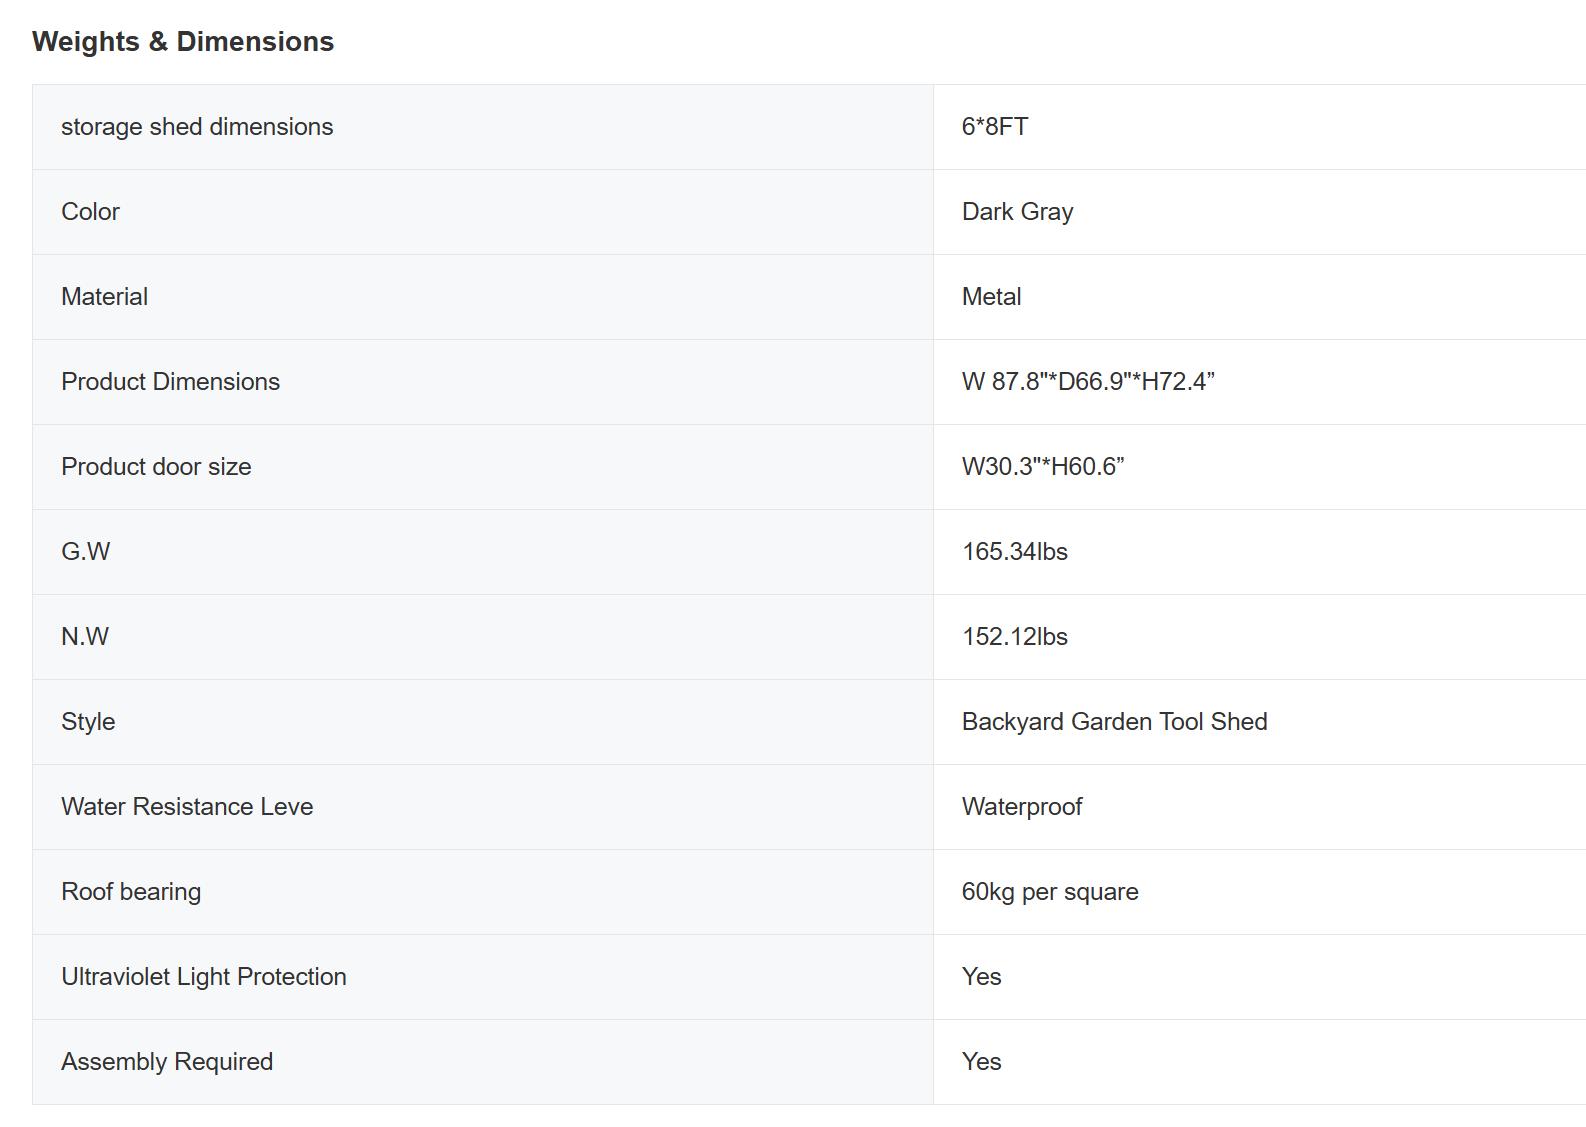Click the Product door size label
The width and height of the screenshot is (1586, 1127).
click(156, 467)
